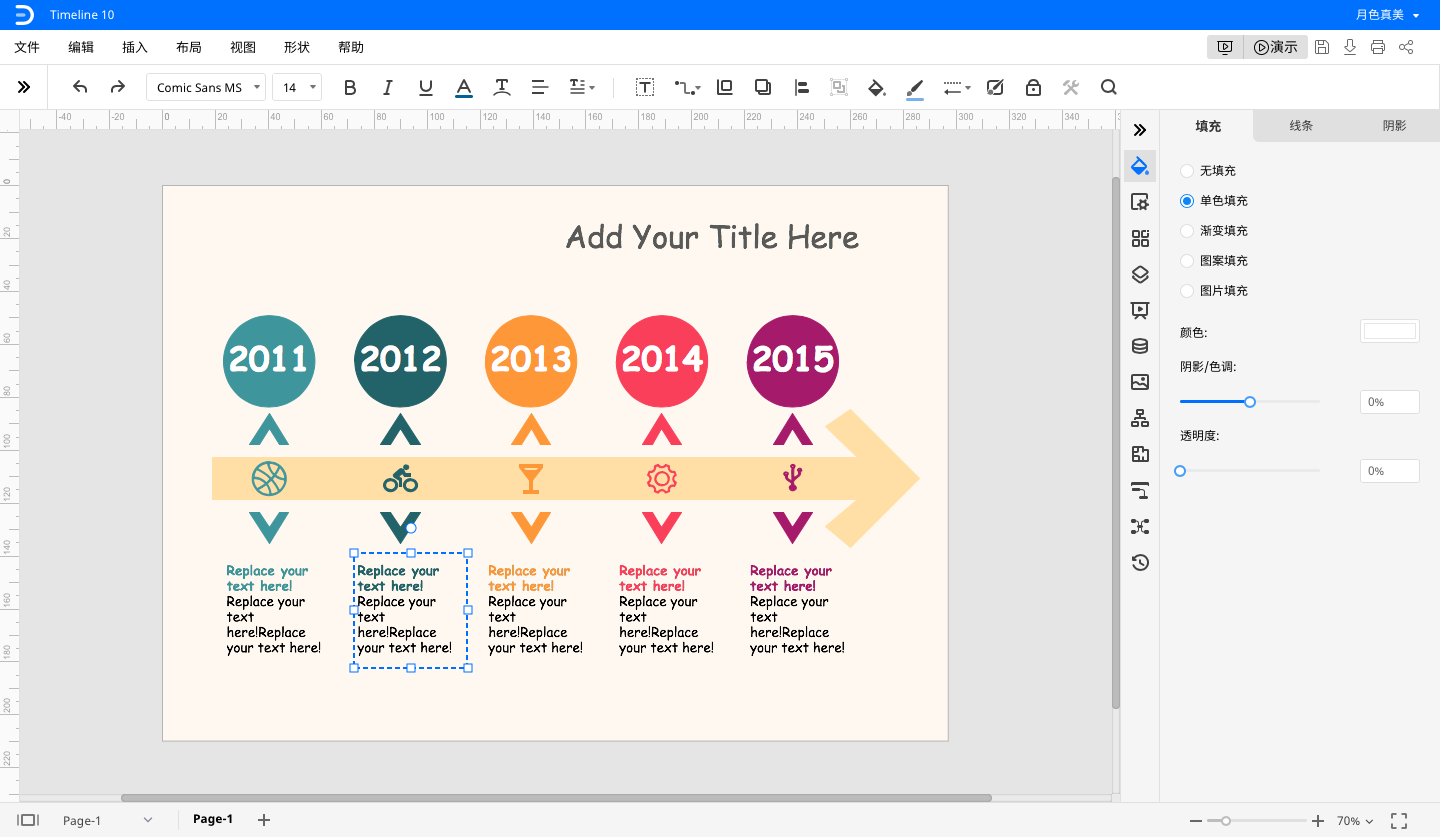This screenshot has width=1440, height=837.
Task: Add a new page with plus button
Action: [264, 820]
